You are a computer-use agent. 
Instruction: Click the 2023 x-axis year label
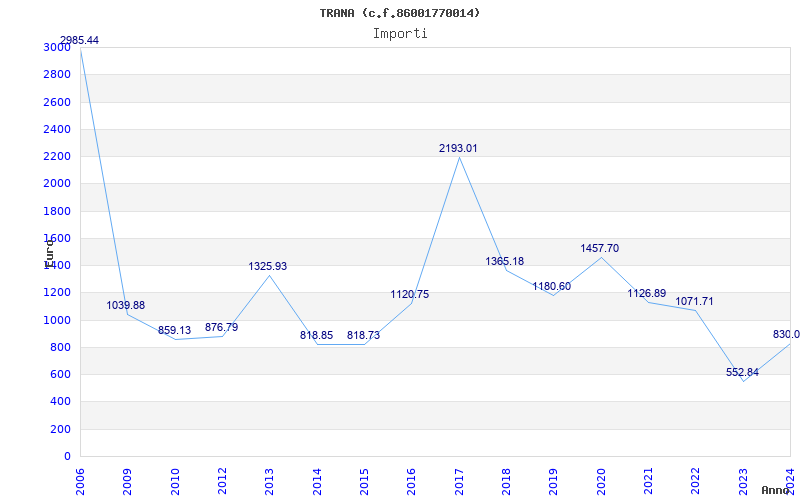pos(743,481)
